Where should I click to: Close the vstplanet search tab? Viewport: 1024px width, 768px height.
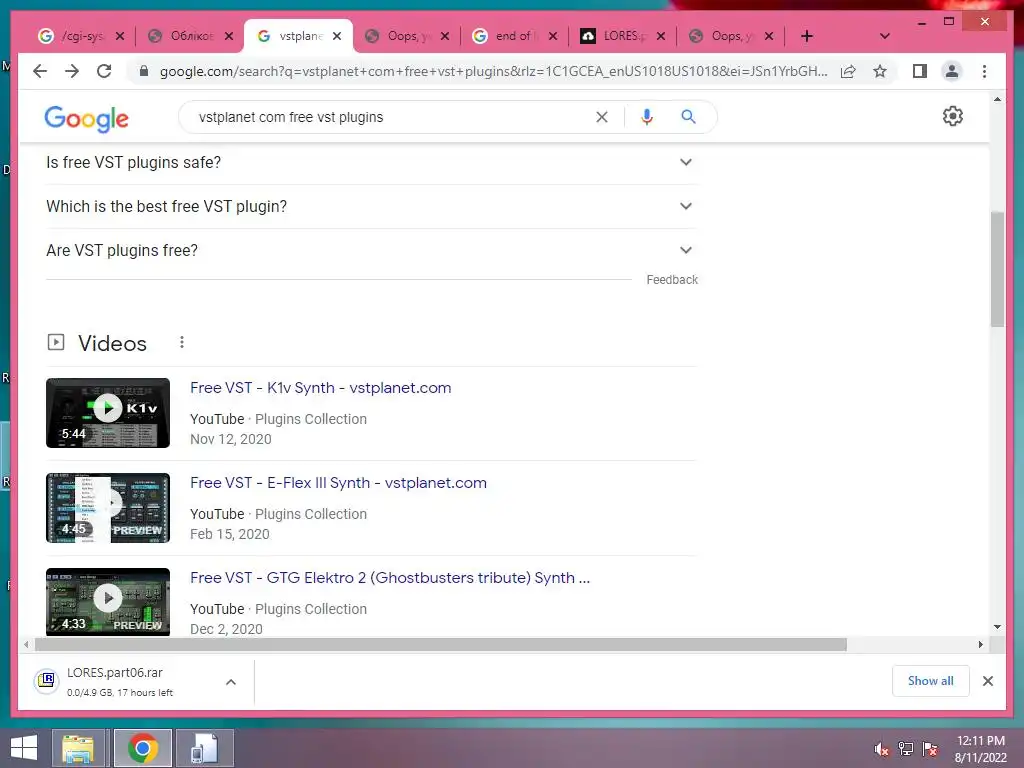[x=337, y=37]
